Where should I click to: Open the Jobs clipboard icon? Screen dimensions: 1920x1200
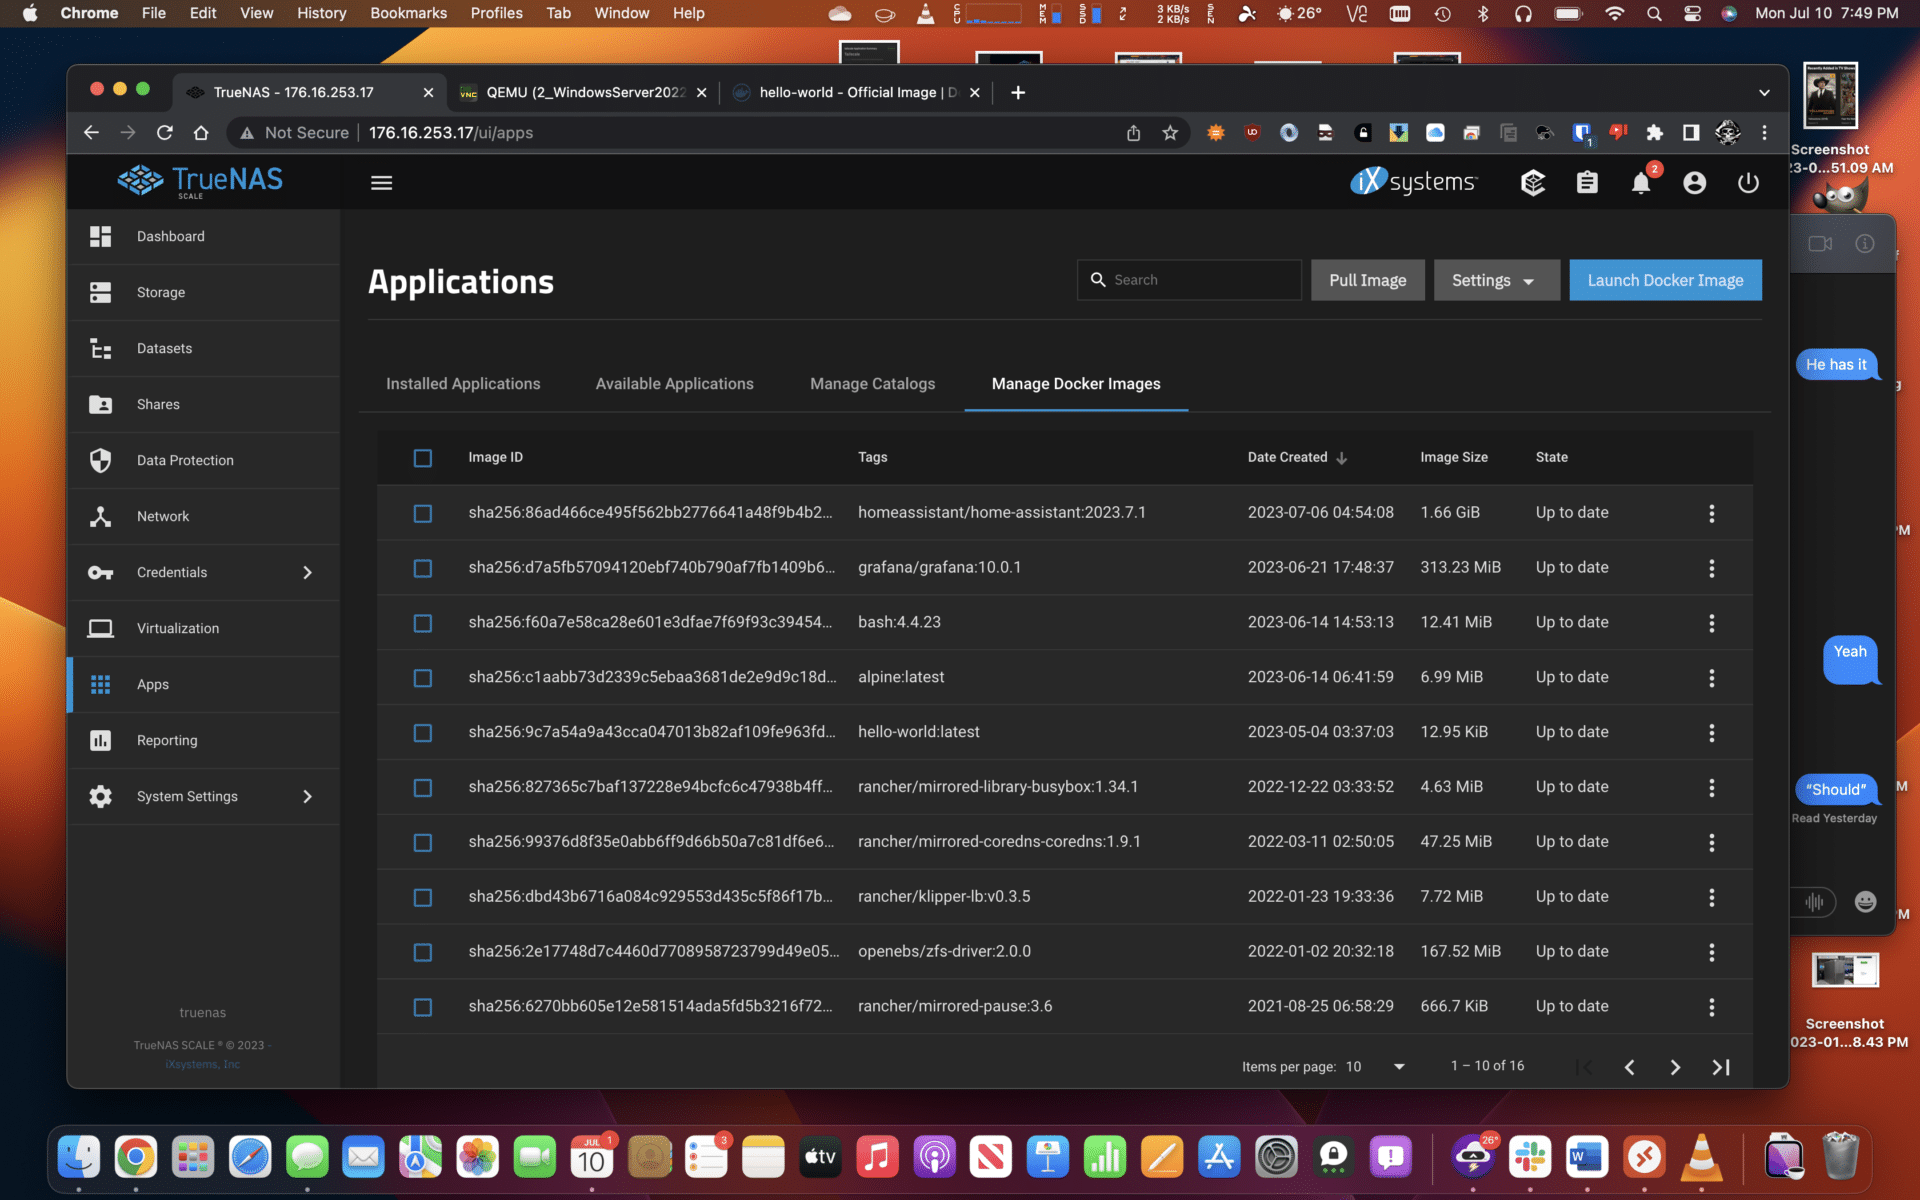pyautogui.click(x=1587, y=183)
